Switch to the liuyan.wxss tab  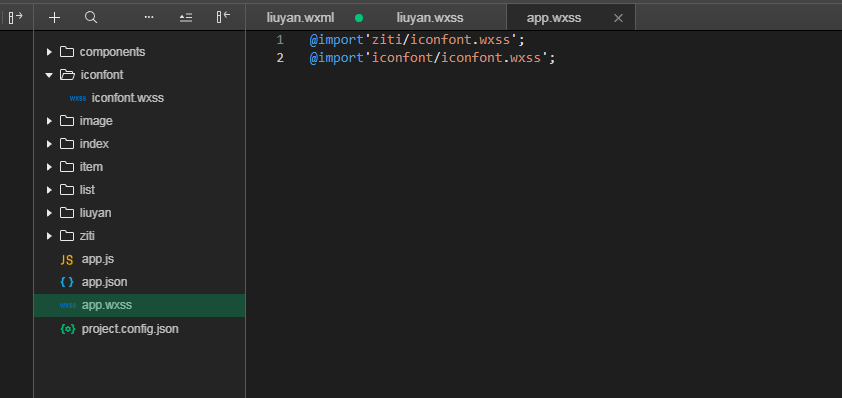tap(430, 18)
